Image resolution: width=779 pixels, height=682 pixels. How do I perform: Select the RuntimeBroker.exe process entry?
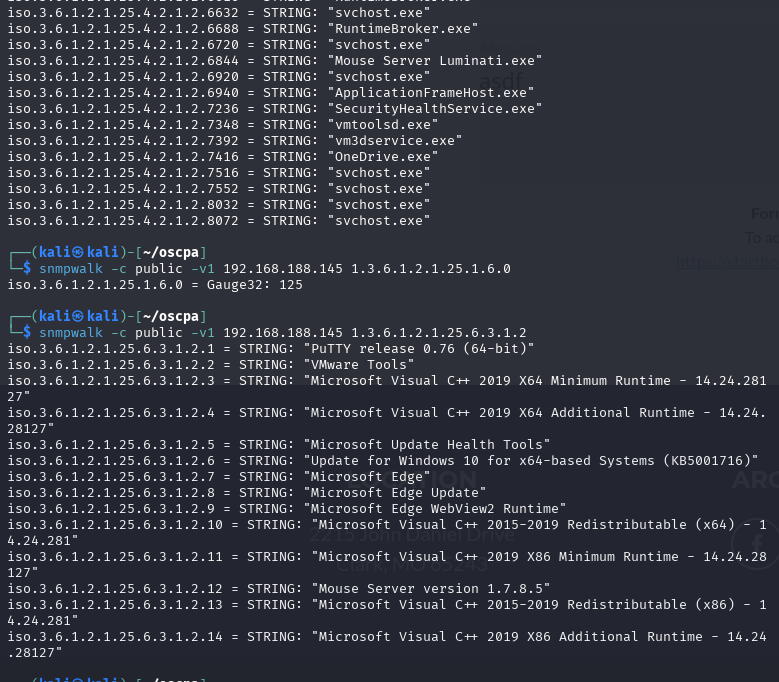tap(242, 29)
